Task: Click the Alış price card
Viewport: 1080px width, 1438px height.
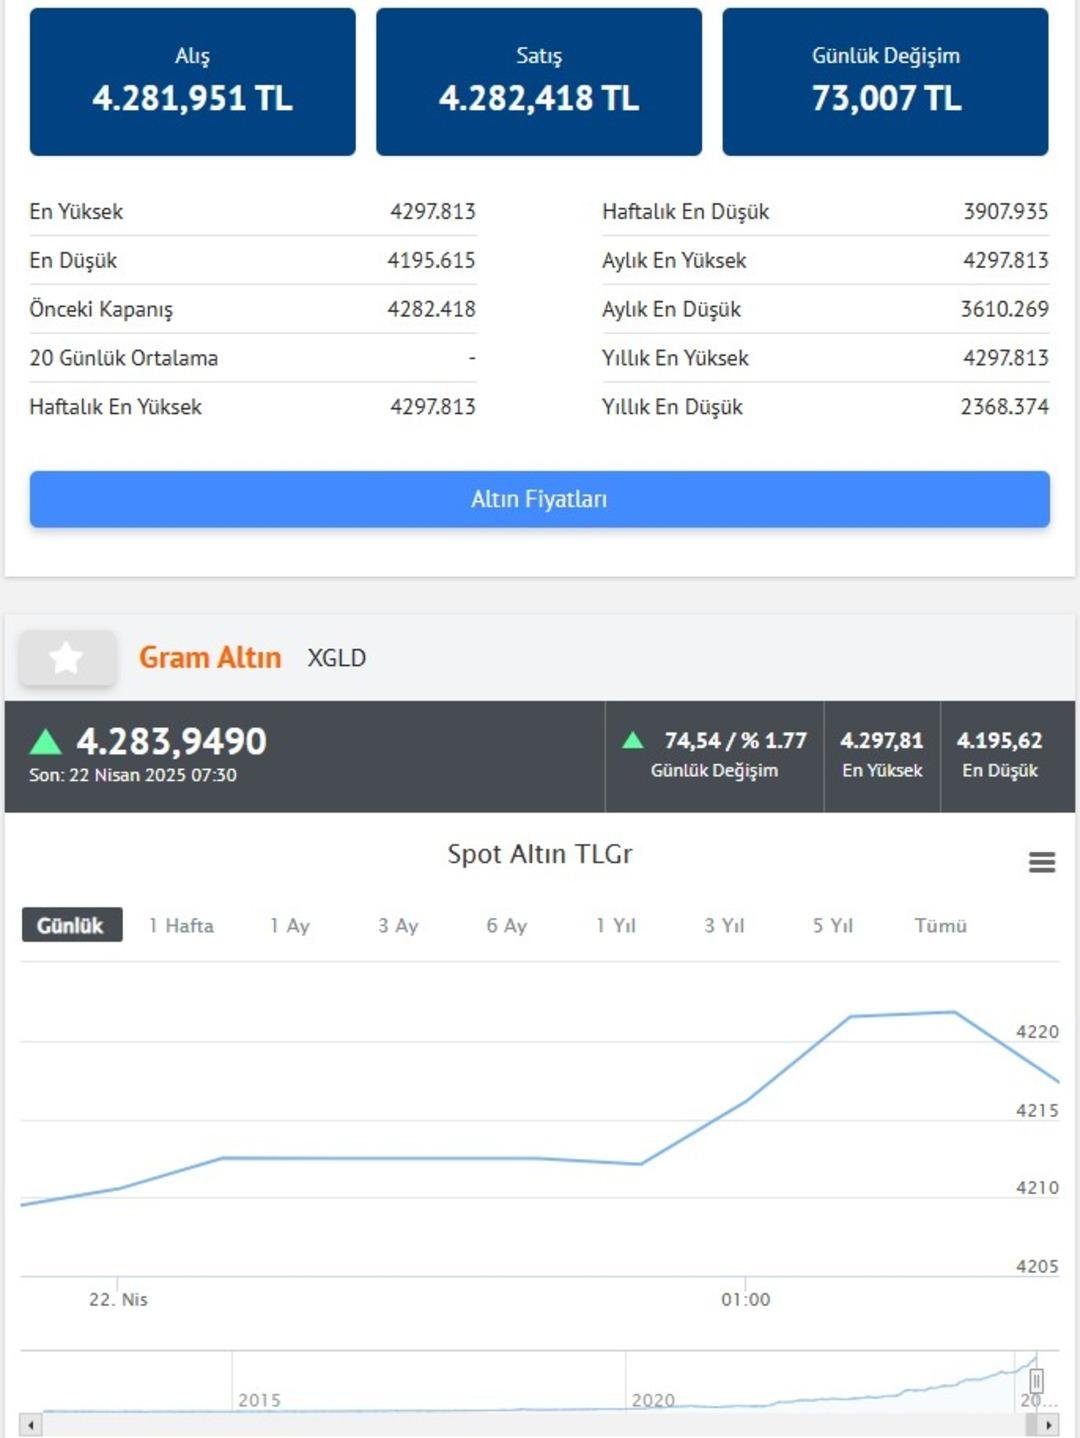Action: point(192,82)
